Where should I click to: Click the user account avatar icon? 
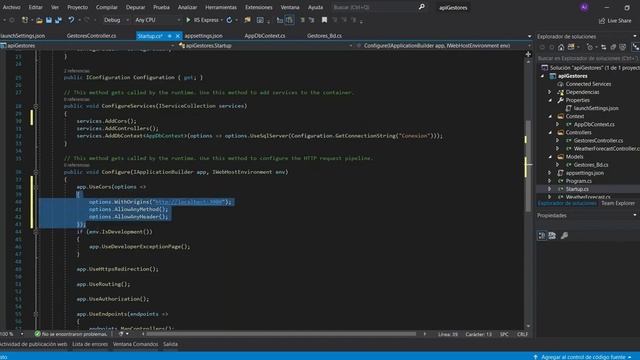coord(584,7)
